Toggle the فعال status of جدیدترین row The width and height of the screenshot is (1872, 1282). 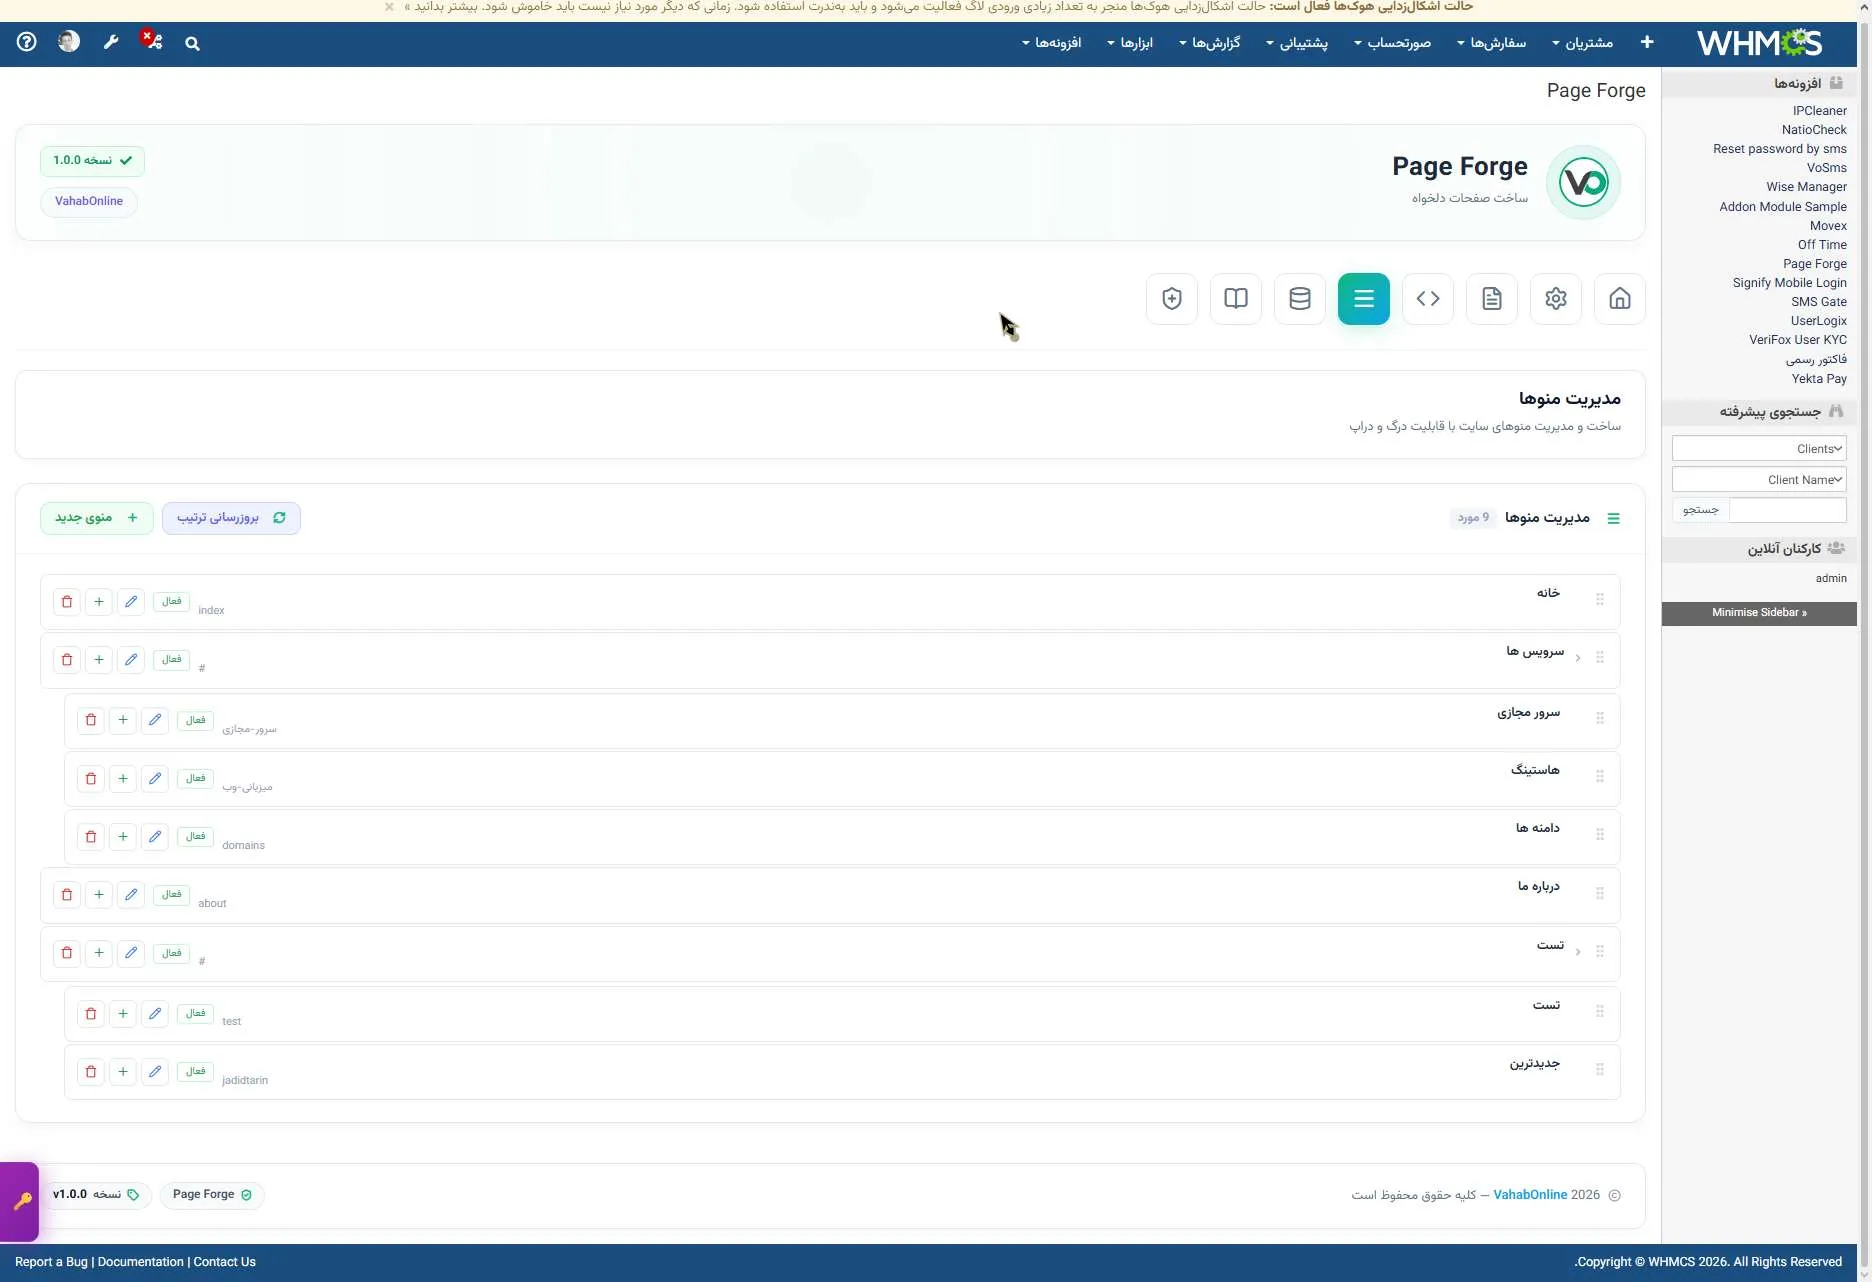coord(195,1072)
